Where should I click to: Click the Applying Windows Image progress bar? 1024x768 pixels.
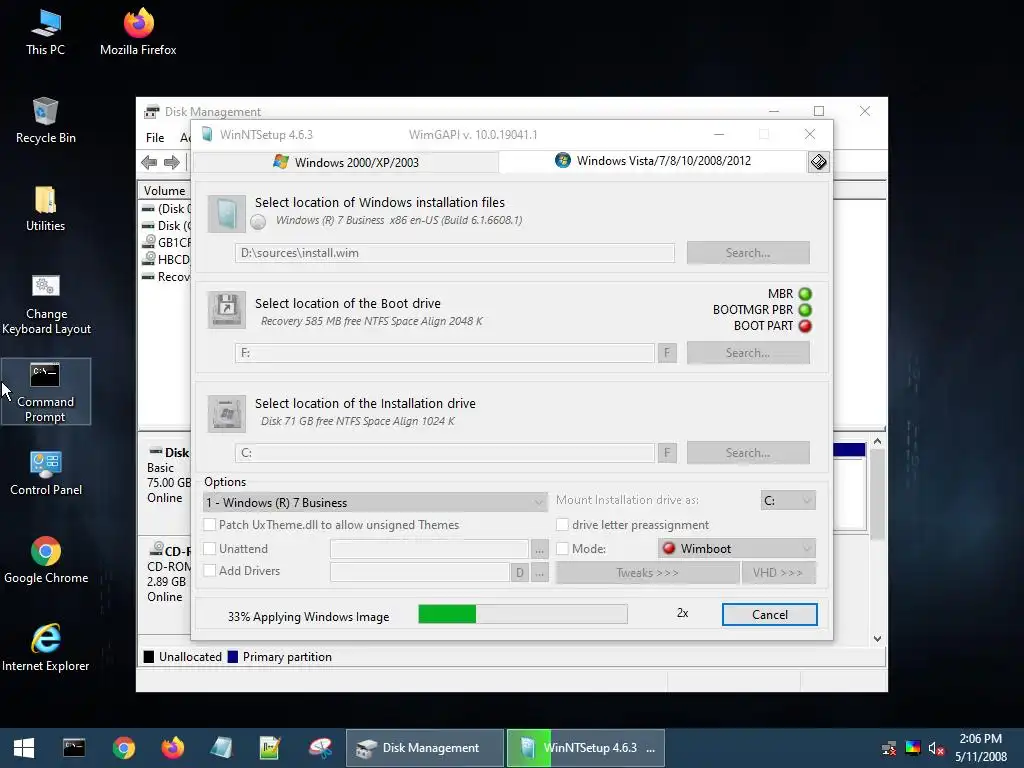(522, 614)
